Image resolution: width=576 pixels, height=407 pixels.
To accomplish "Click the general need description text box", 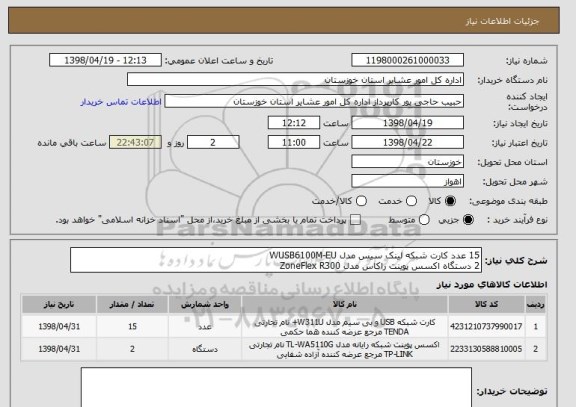I will (x=276, y=260).
